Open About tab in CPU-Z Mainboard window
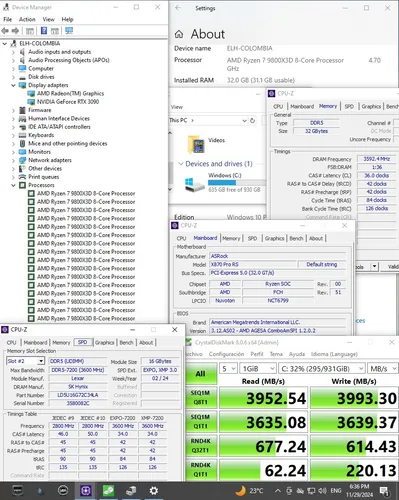 click(x=316, y=238)
